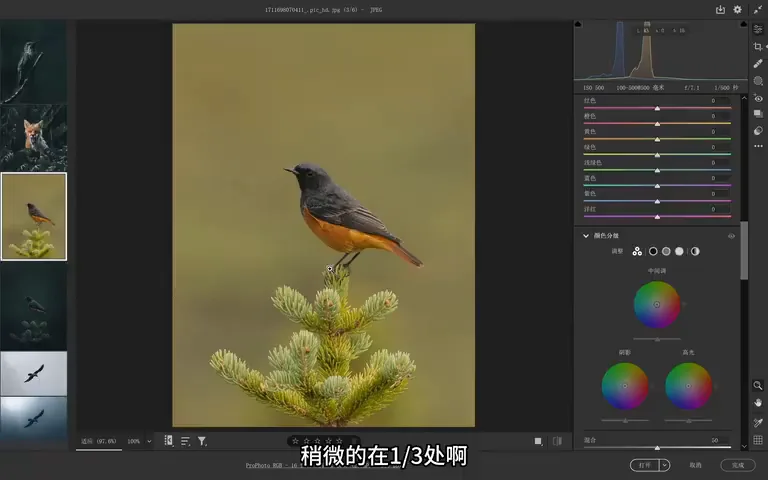Click the 红色 red slider handle
The image size is (768, 480).
pos(657,108)
